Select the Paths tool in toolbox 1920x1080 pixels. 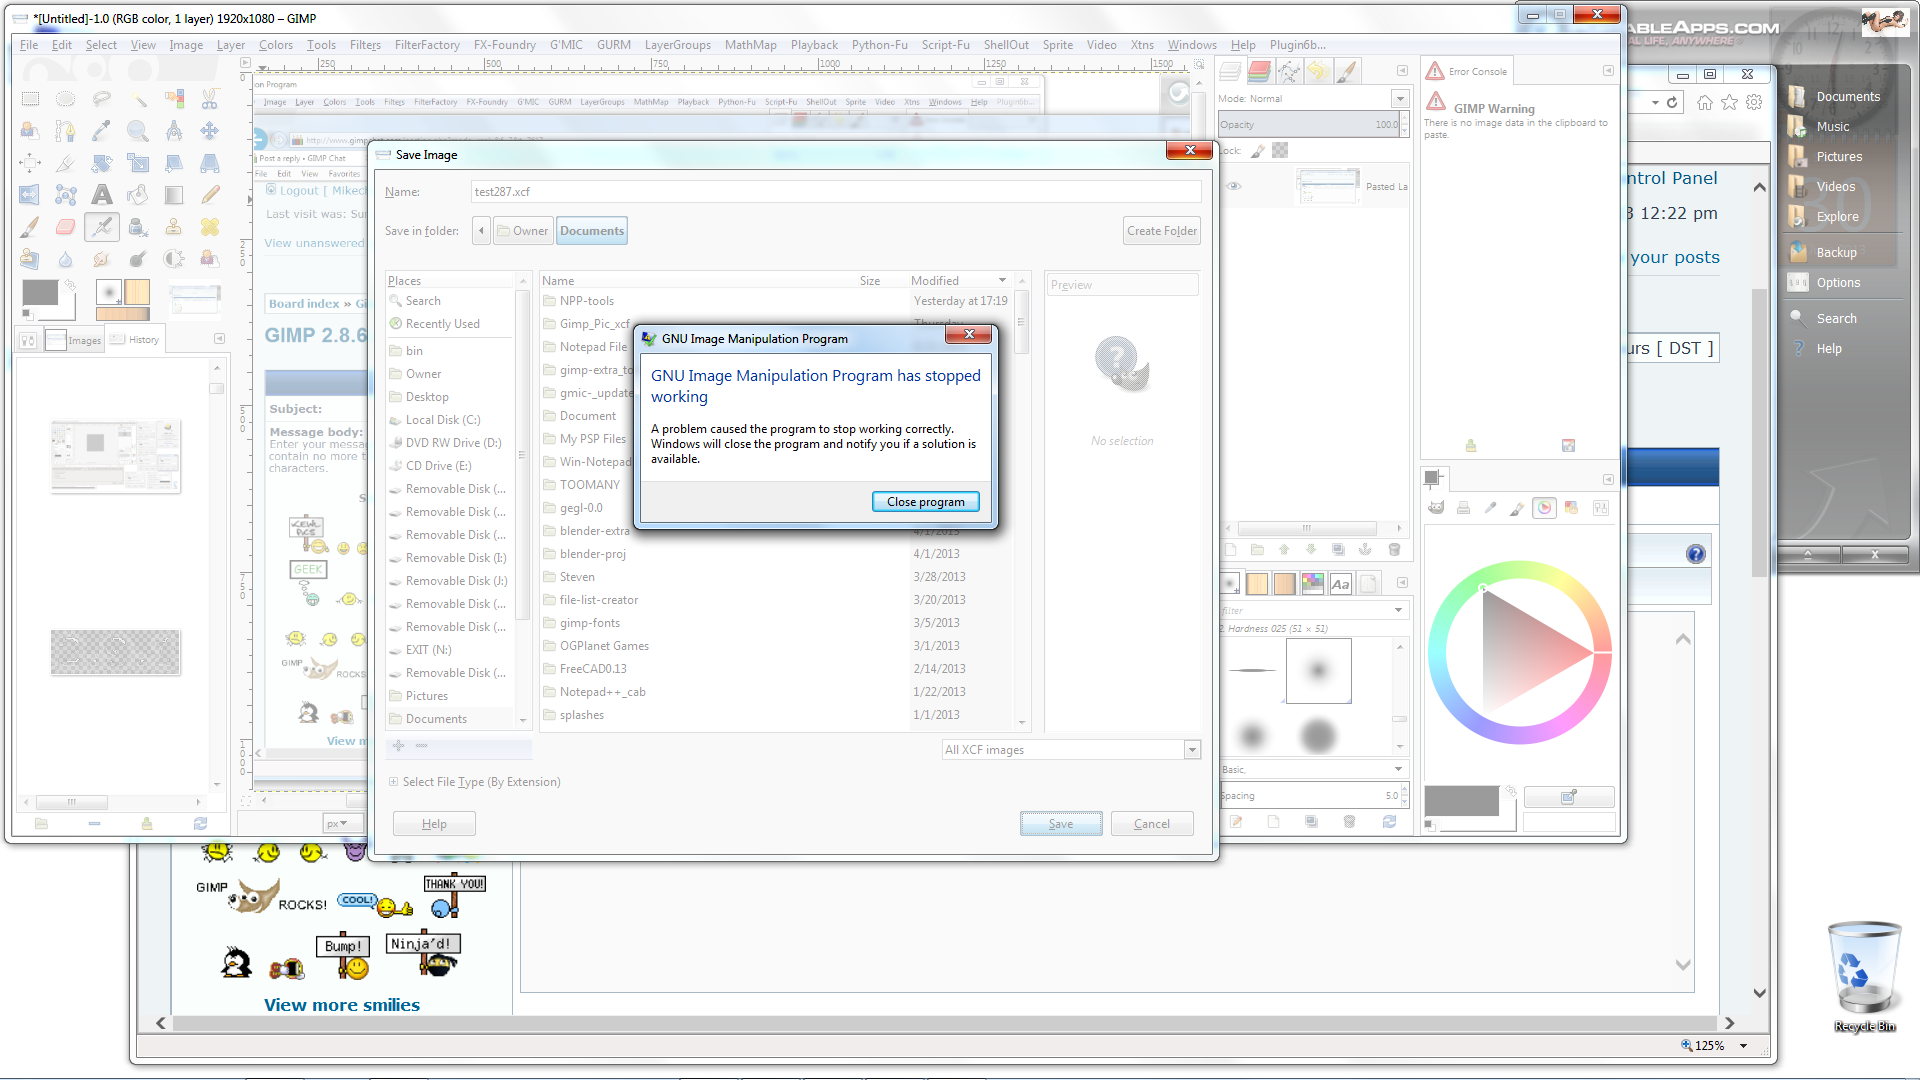point(66,131)
